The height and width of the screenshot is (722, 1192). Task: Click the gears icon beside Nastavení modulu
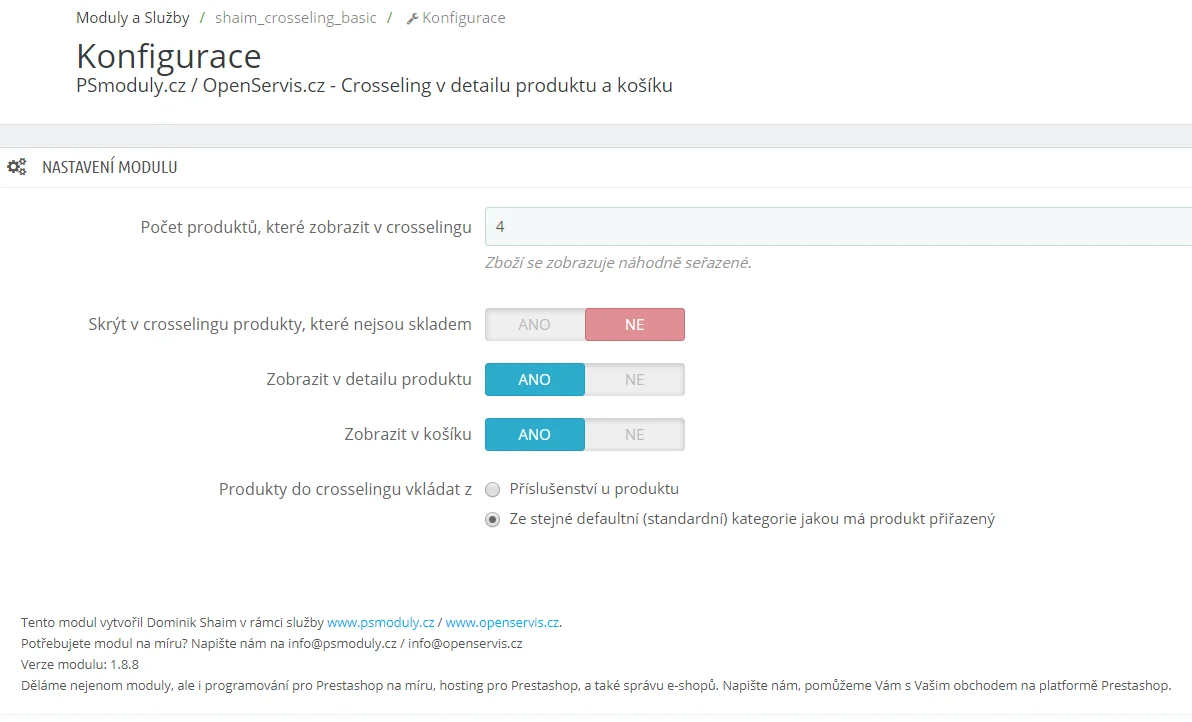click(x=17, y=167)
